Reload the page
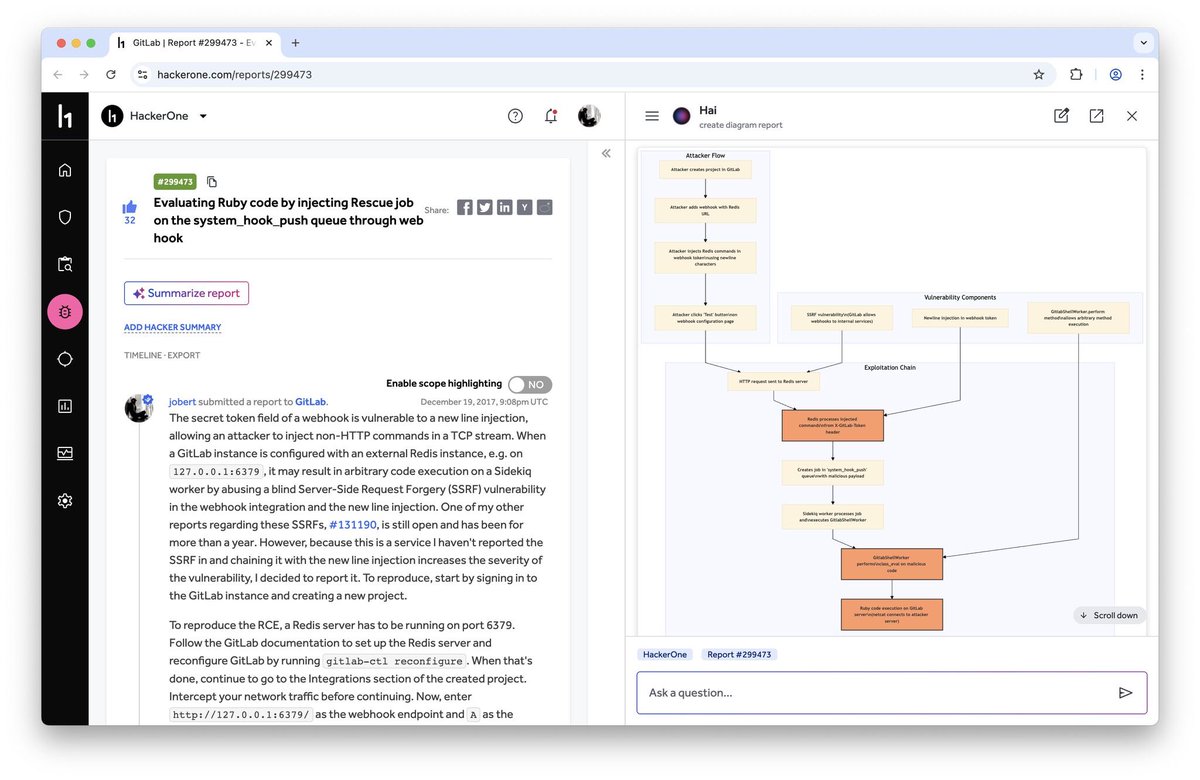The image size is (1200, 780). 110,74
